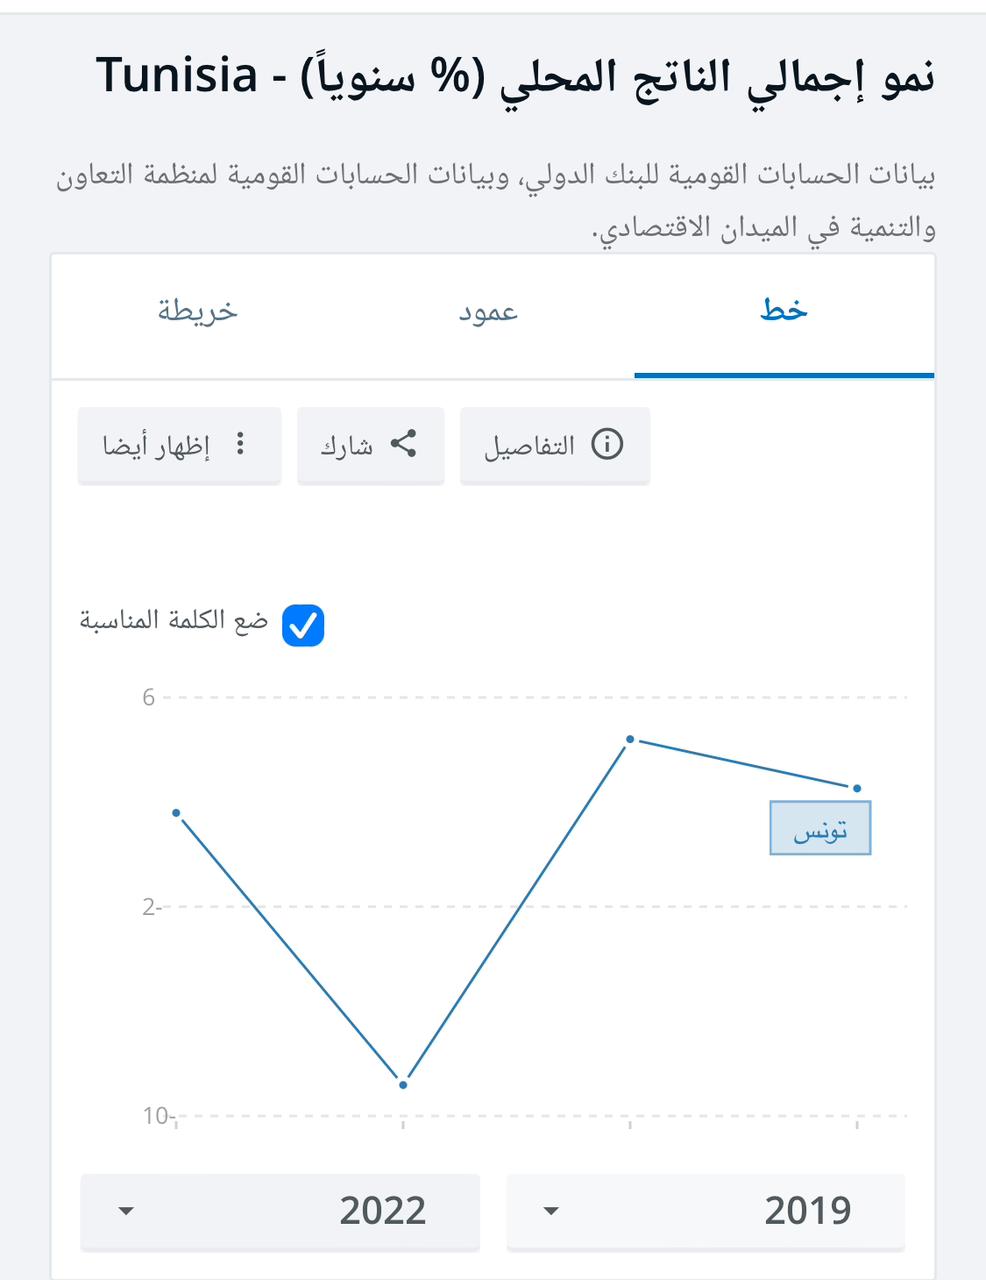The width and height of the screenshot is (986, 1280).
Task: Click the line segment rising toward the peak
Action: 516,910
